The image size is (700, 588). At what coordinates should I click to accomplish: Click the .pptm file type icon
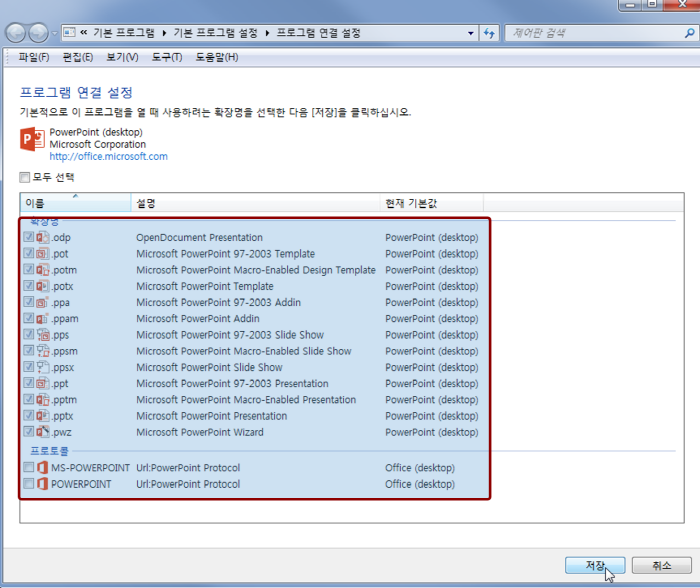tap(42, 400)
